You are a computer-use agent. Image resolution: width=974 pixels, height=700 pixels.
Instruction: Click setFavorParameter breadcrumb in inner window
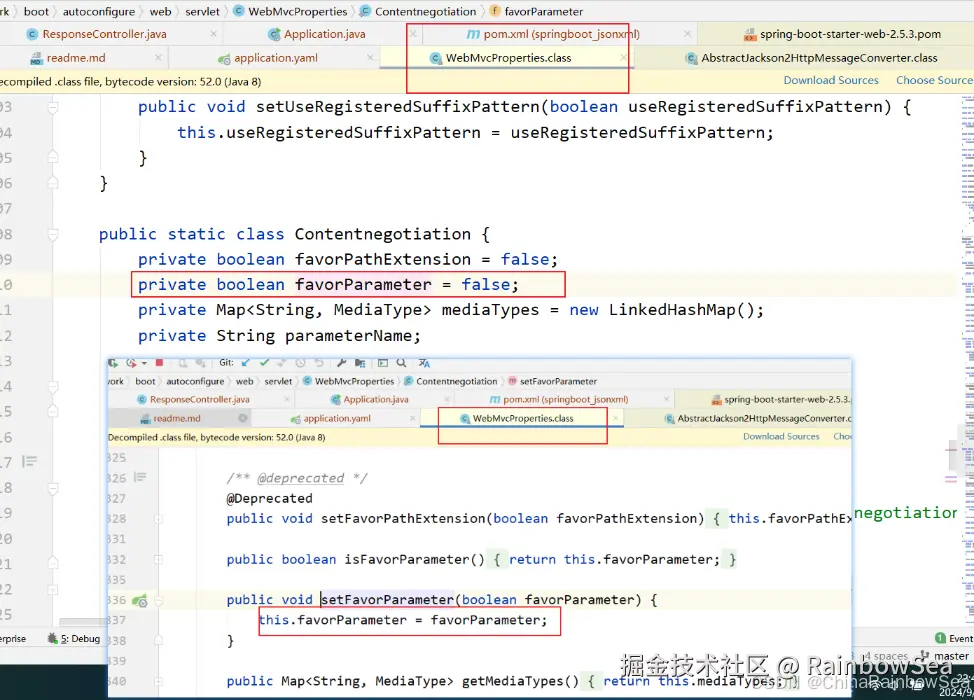point(552,381)
